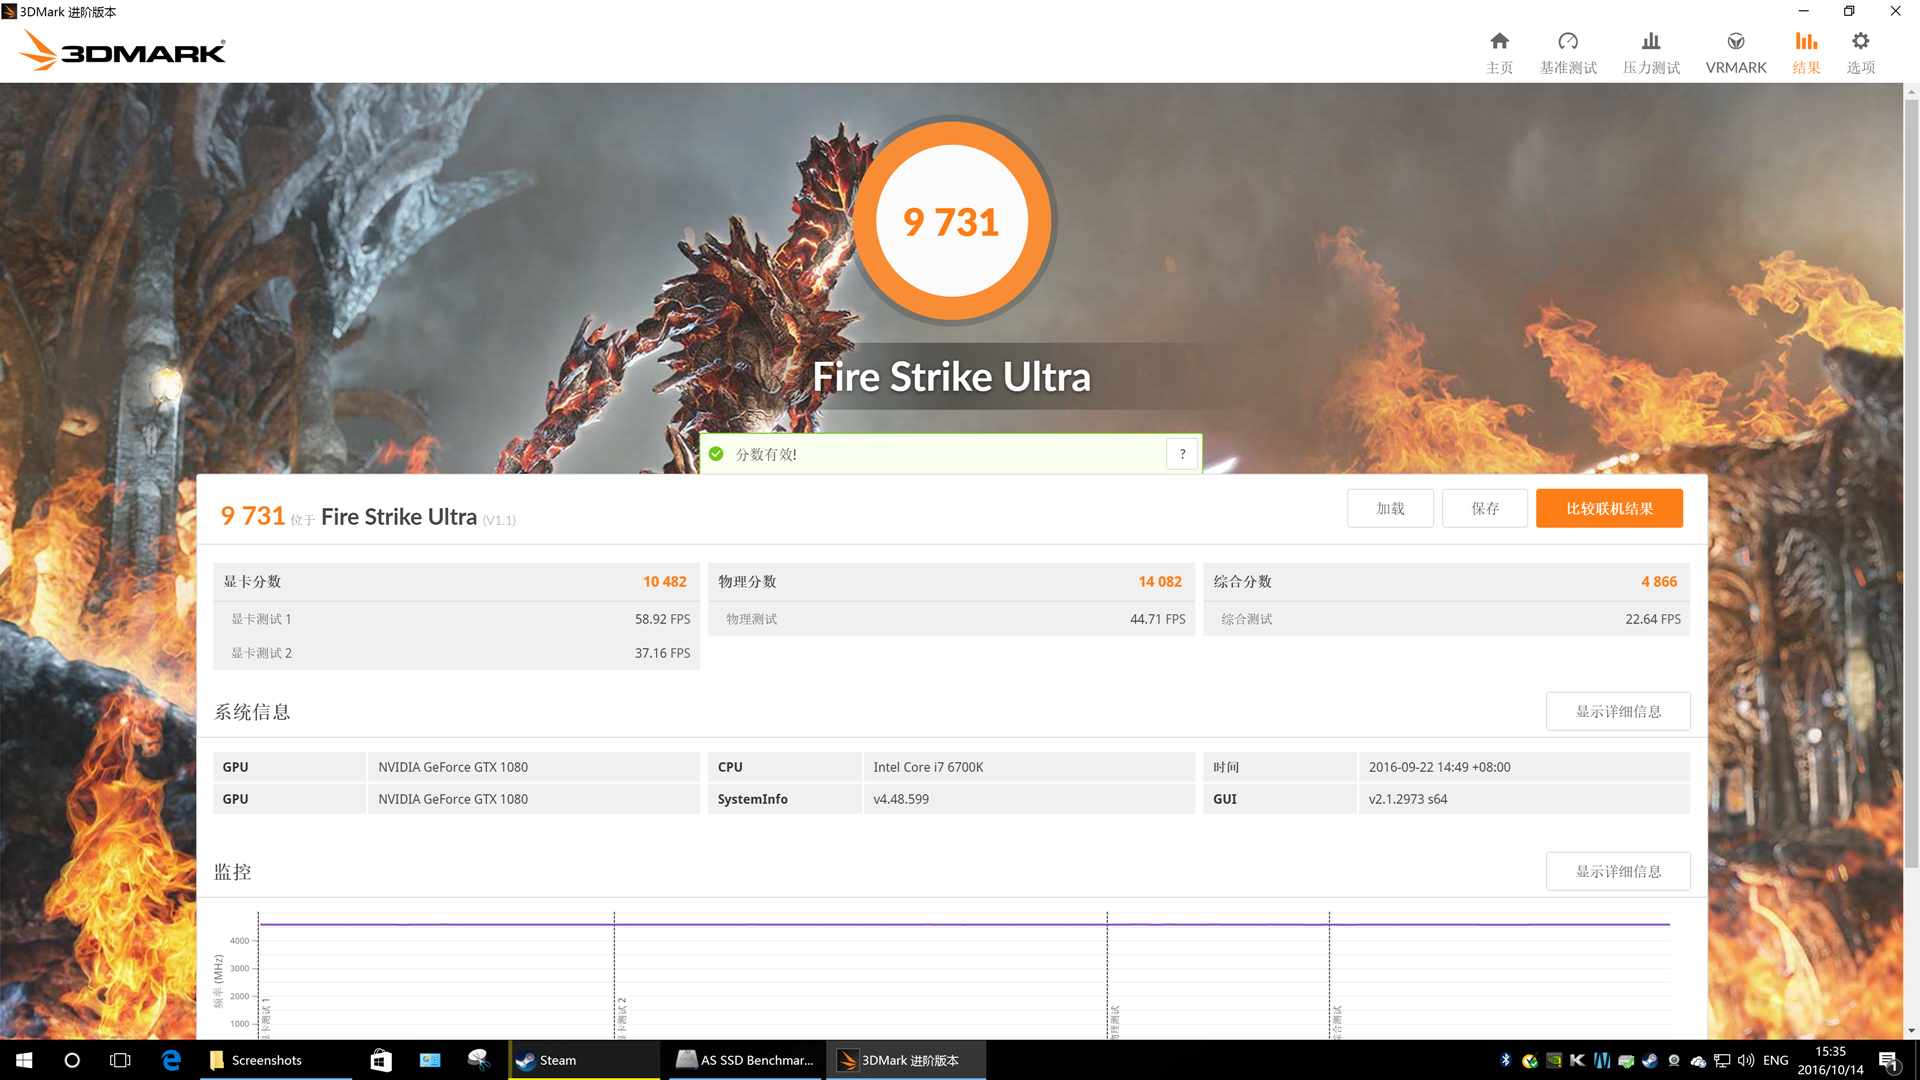Switch to AS SSD Benchmark taskbar item
Screen dimensions: 1920x1080
(x=745, y=1060)
